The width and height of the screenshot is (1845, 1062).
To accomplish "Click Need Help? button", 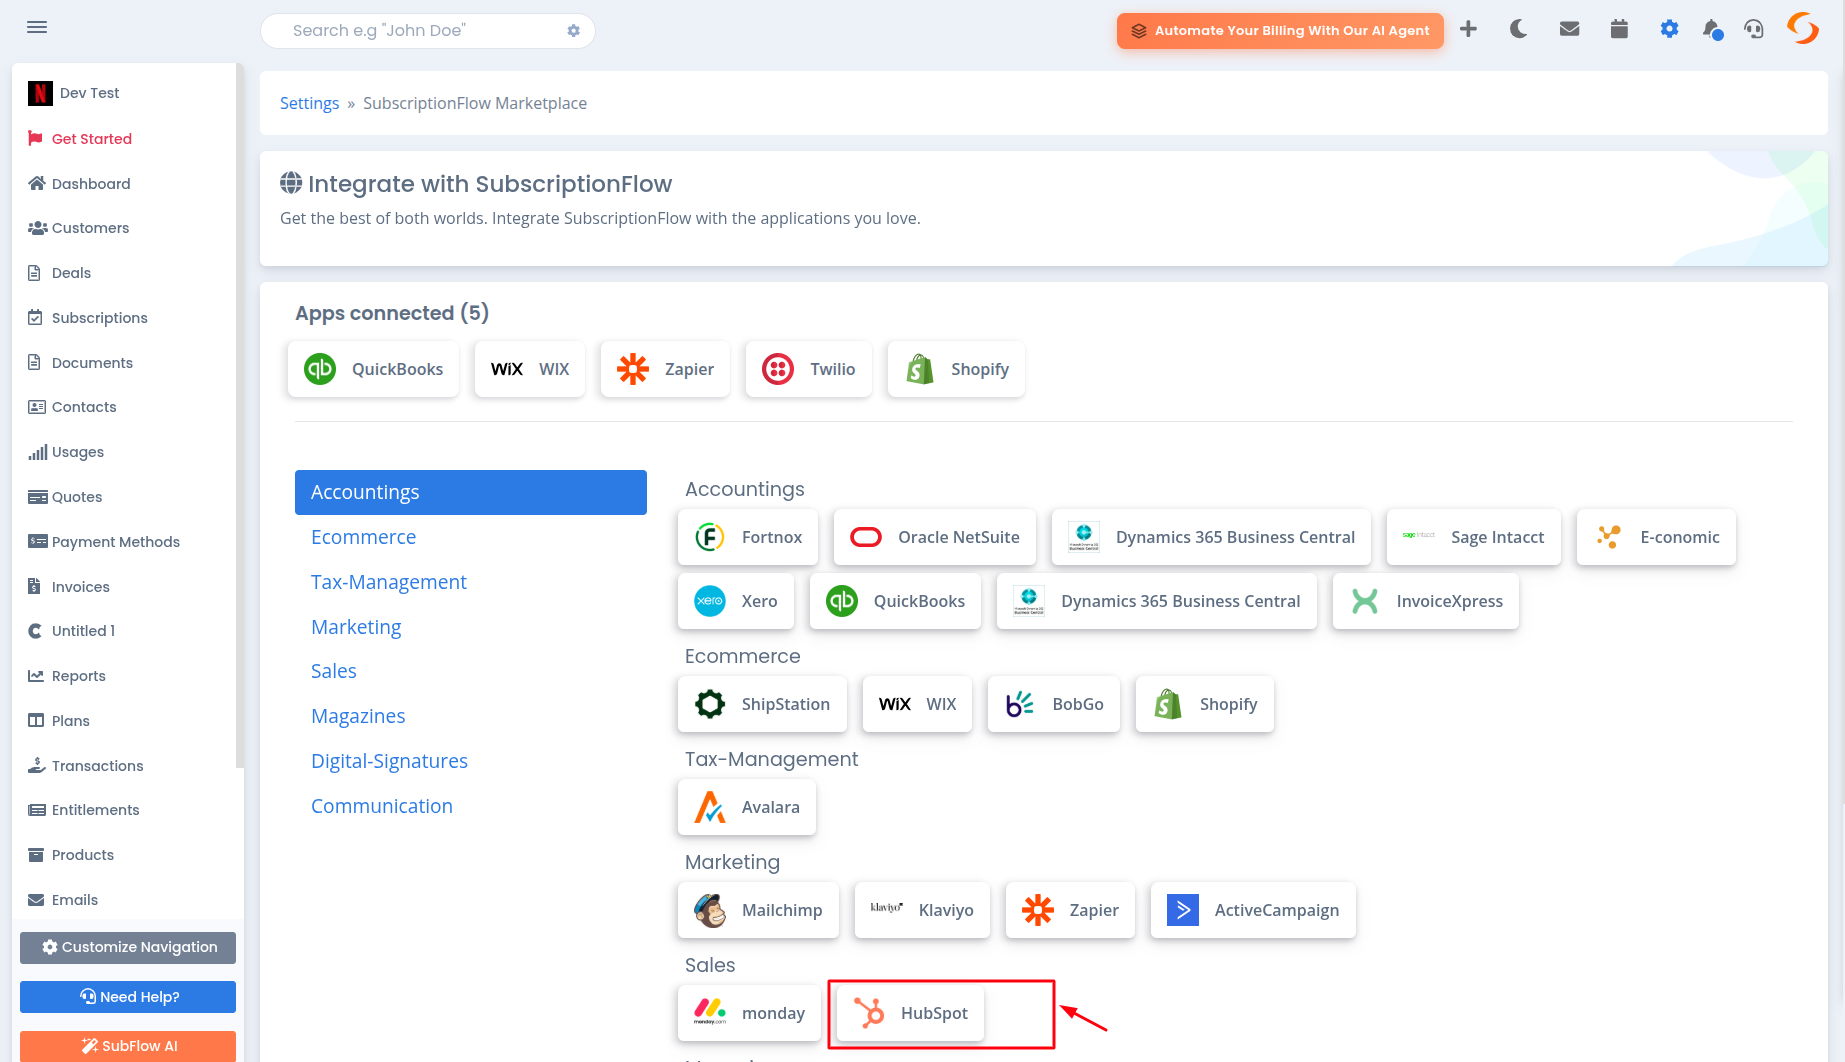I will click(x=128, y=997).
